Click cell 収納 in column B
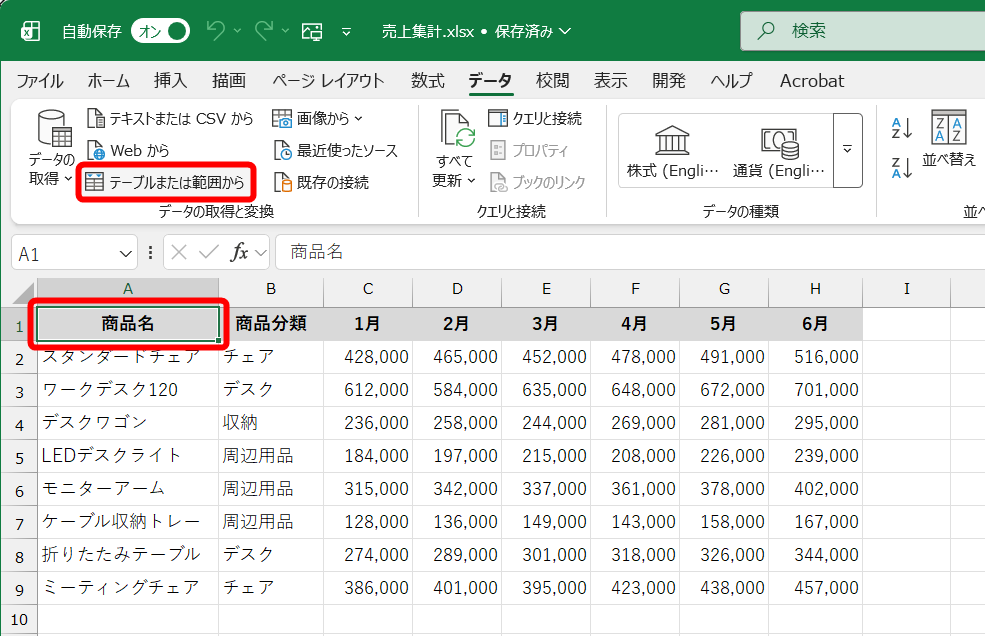Image resolution: width=985 pixels, height=636 pixels. point(271,422)
